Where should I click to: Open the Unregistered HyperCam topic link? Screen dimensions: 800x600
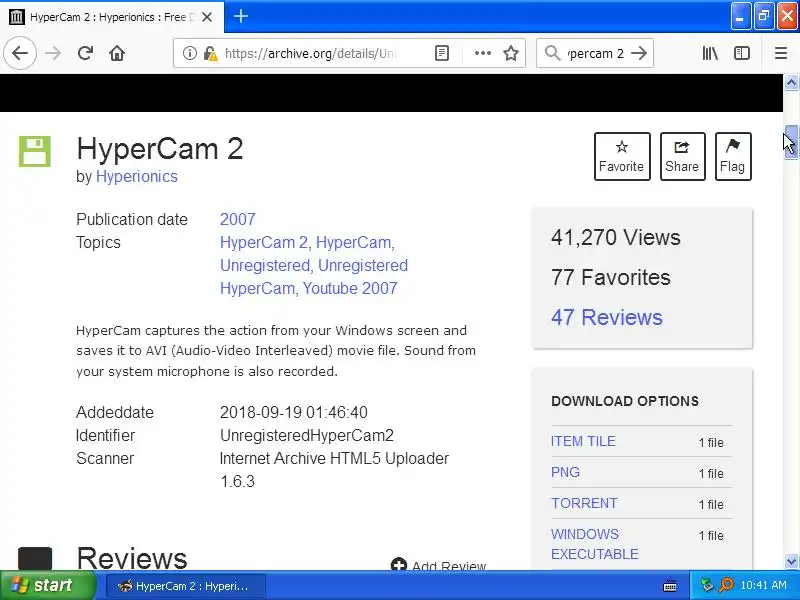pos(314,277)
